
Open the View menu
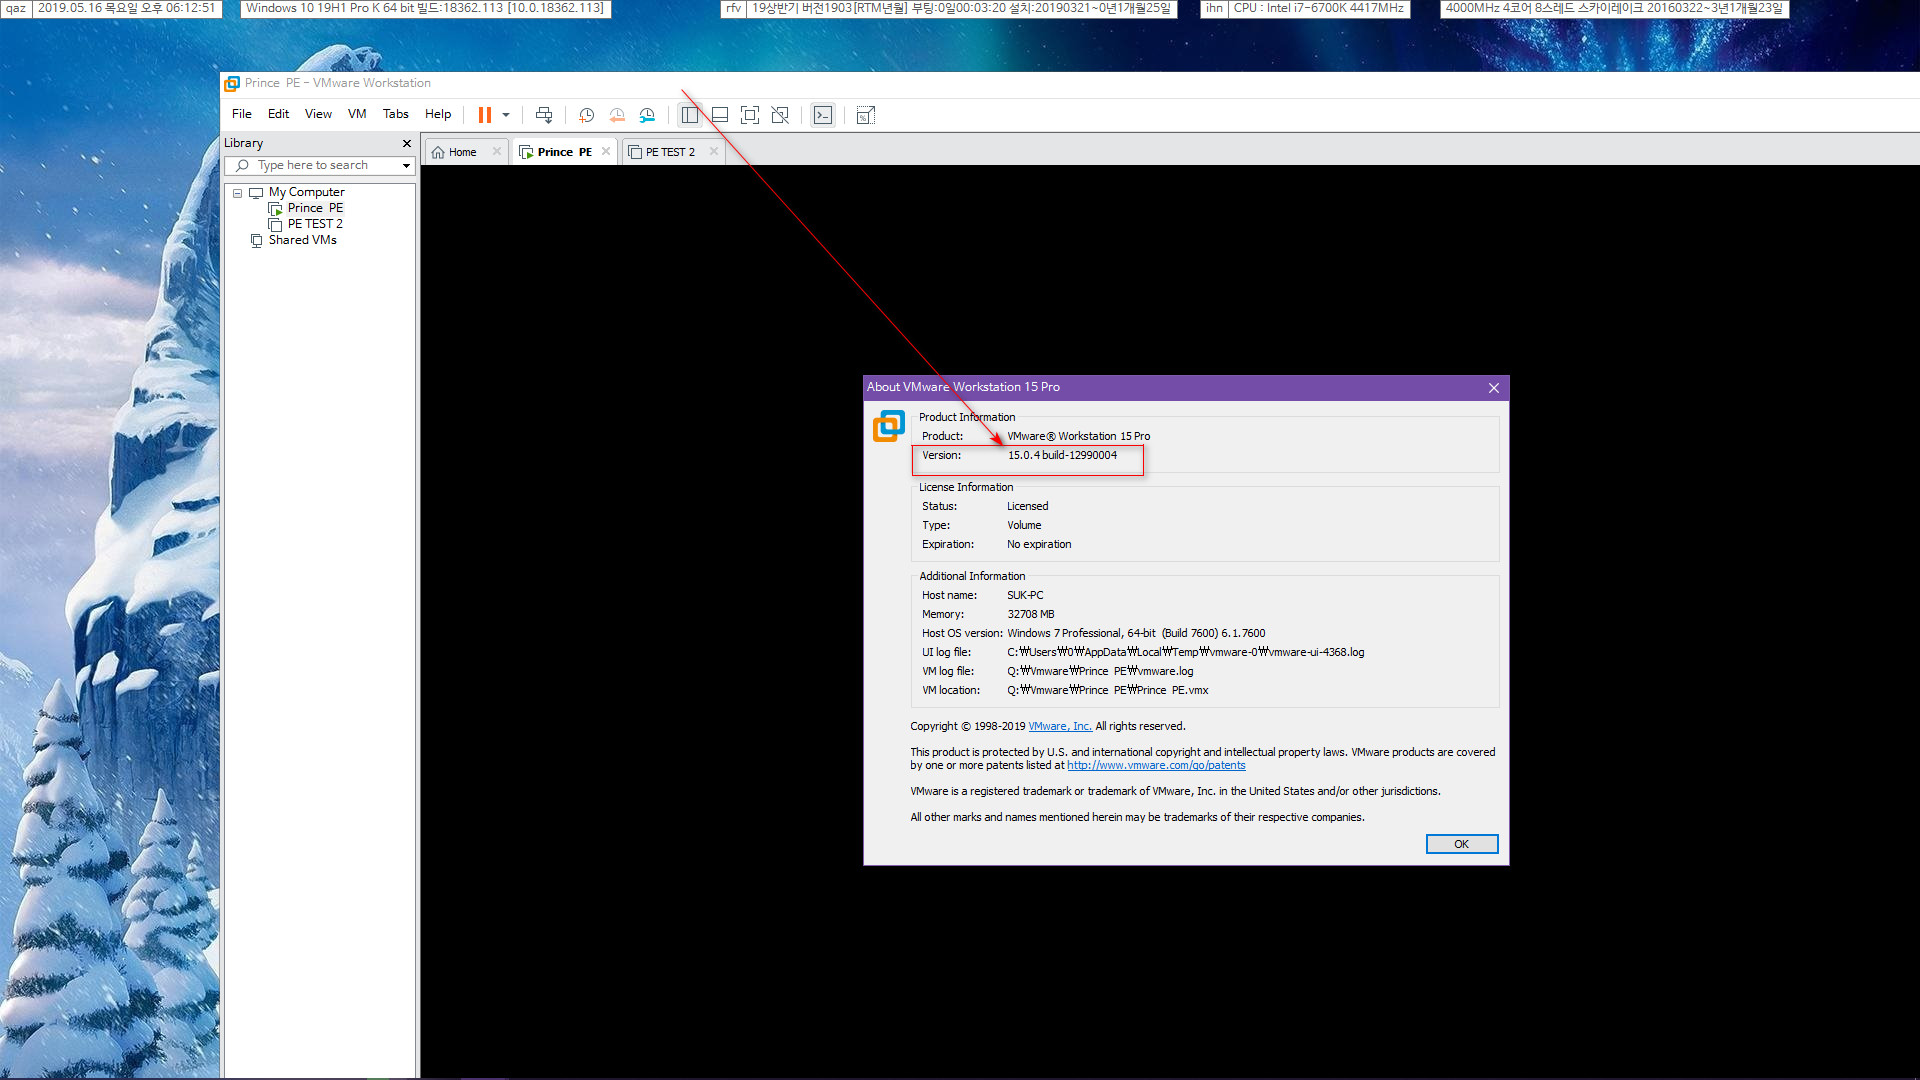[x=318, y=114]
